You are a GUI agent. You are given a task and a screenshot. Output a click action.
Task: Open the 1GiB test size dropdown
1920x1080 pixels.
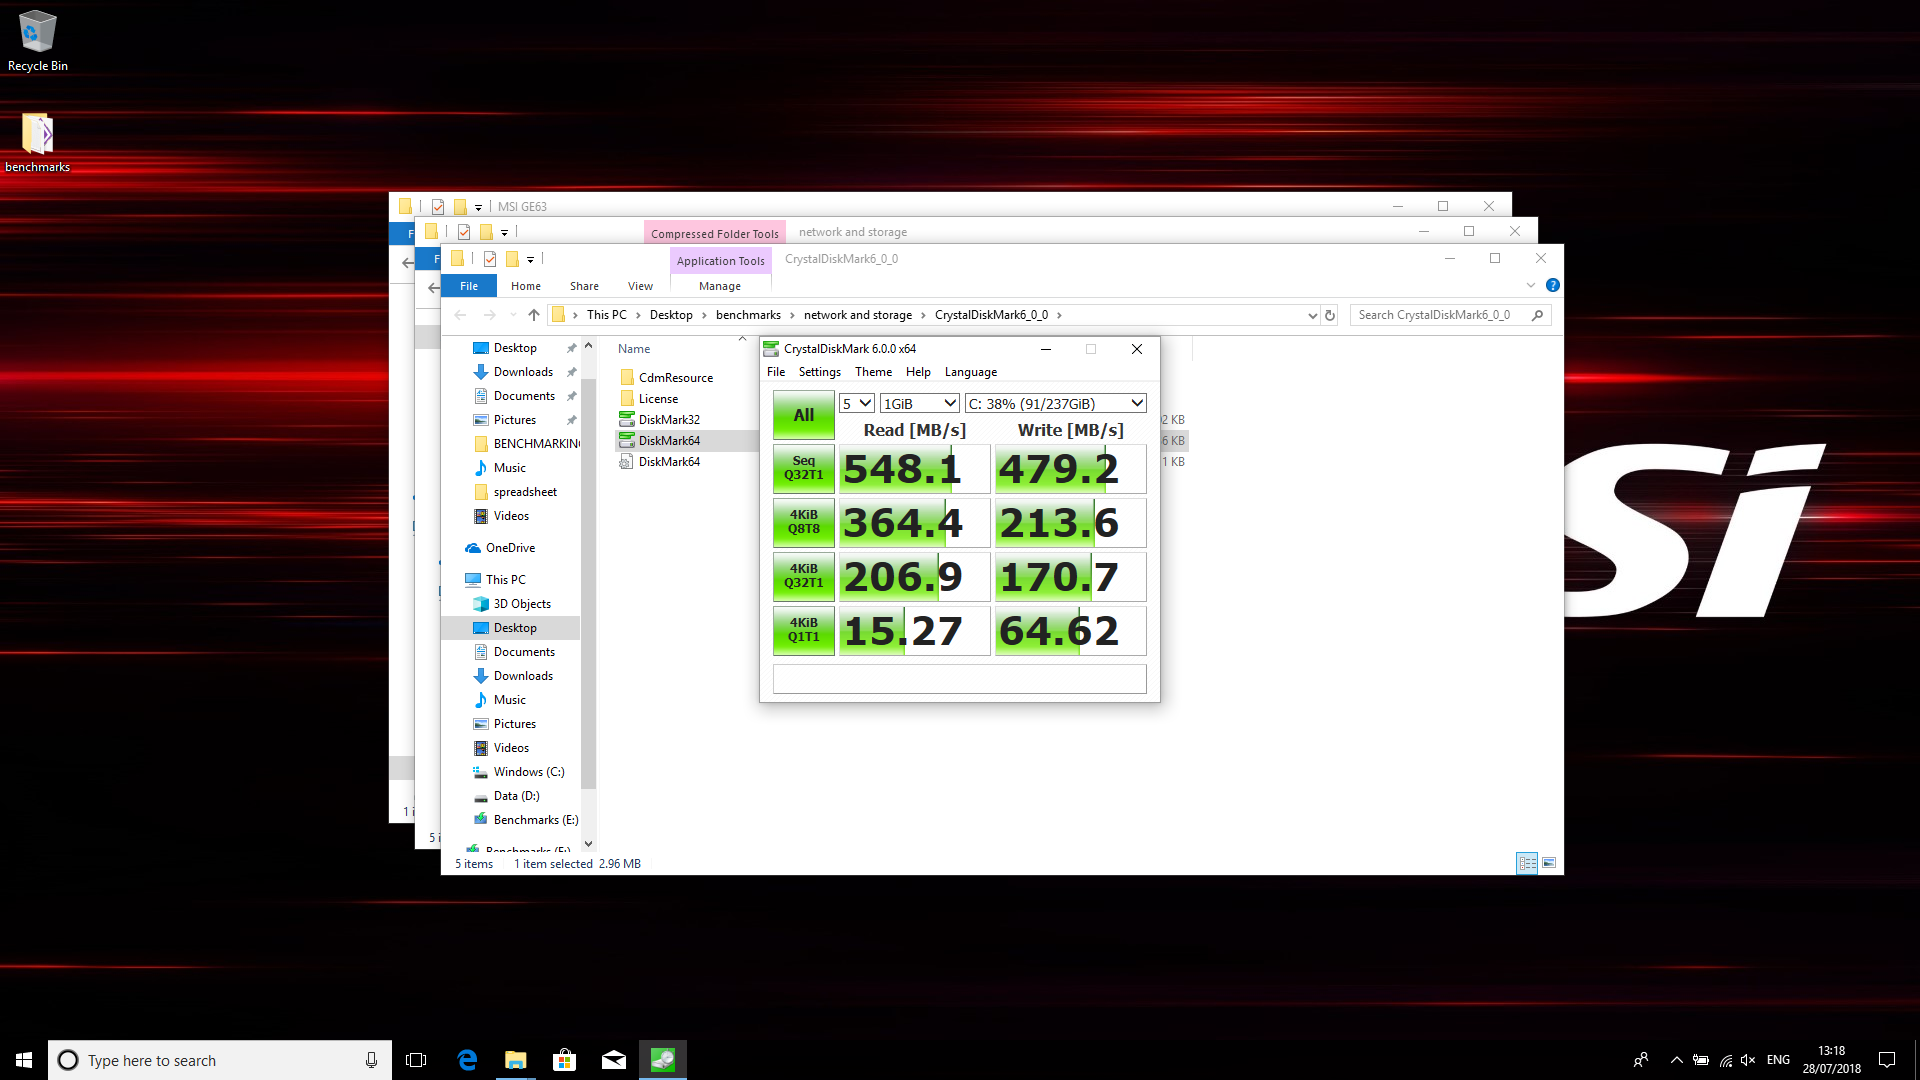click(x=920, y=404)
